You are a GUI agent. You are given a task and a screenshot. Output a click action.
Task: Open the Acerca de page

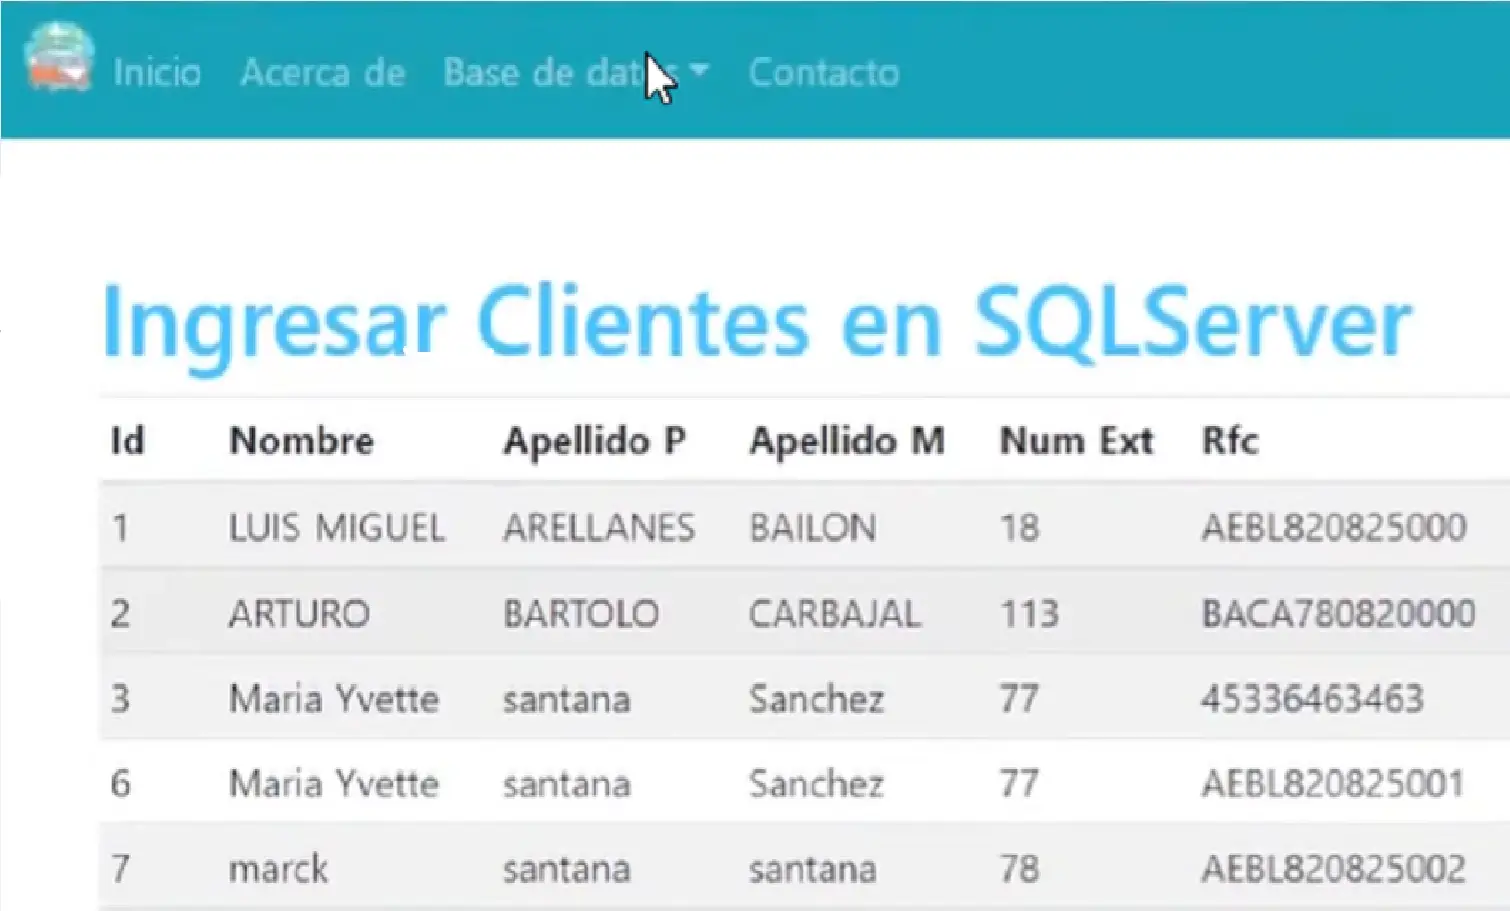tap(323, 72)
